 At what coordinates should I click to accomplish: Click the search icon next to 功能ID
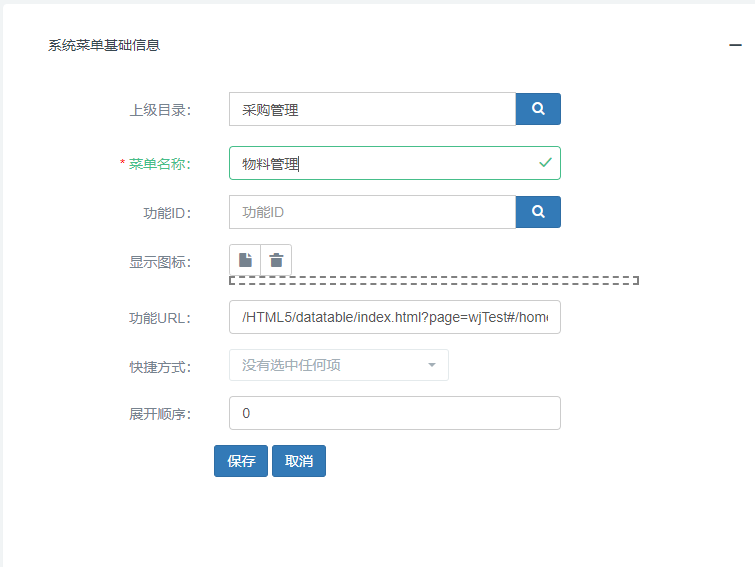(538, 212)
